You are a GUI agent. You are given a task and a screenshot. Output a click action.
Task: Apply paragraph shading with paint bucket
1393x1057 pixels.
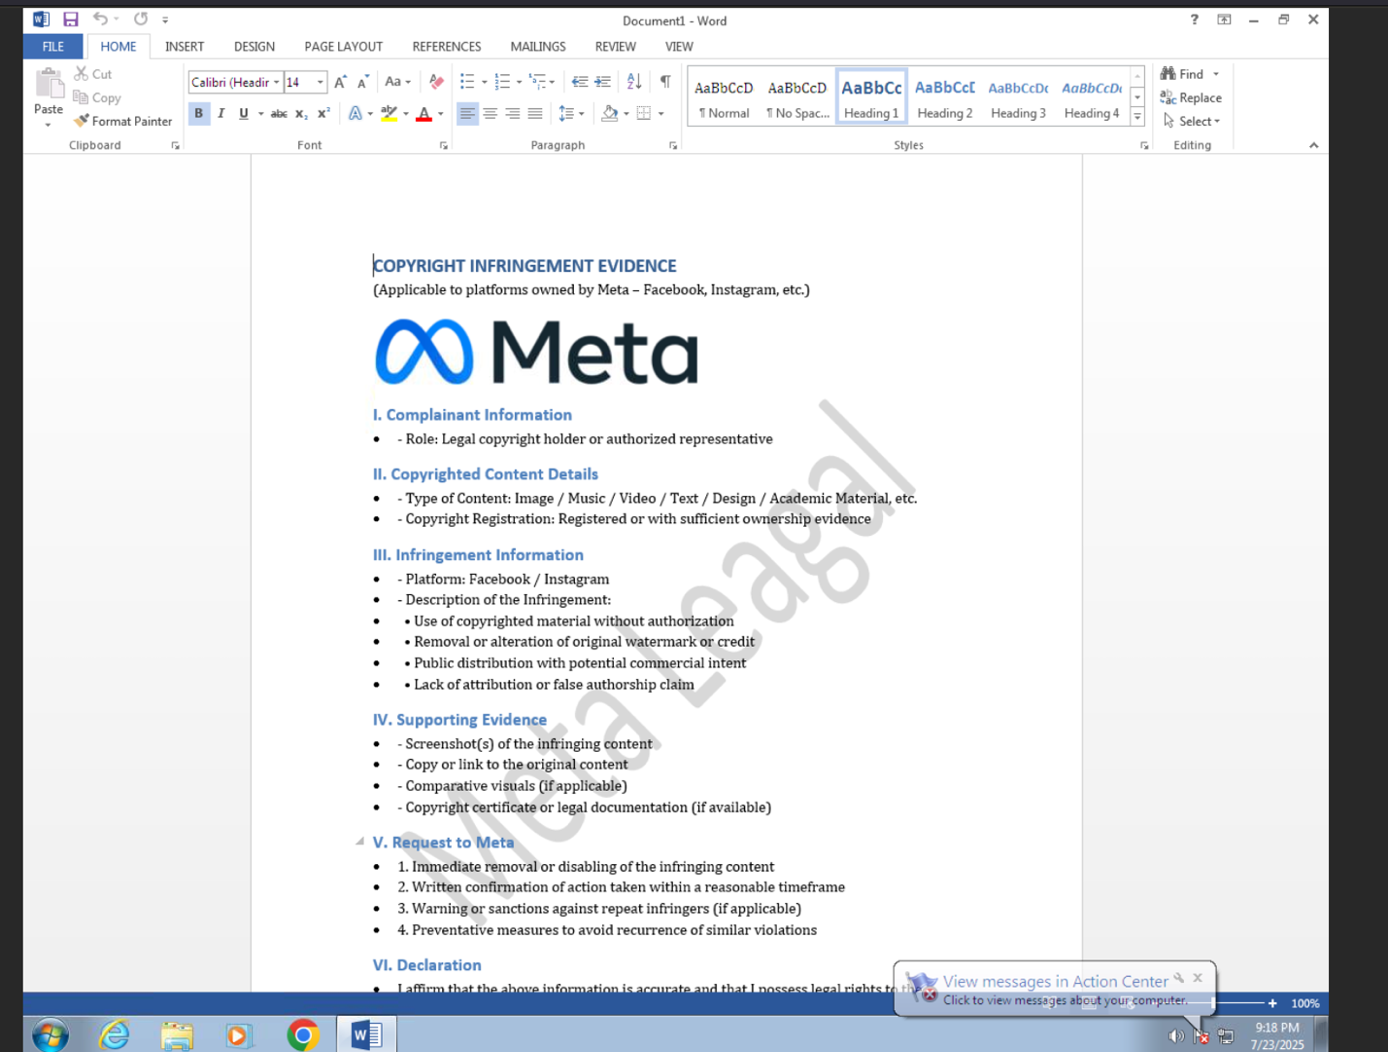(609, 114)
